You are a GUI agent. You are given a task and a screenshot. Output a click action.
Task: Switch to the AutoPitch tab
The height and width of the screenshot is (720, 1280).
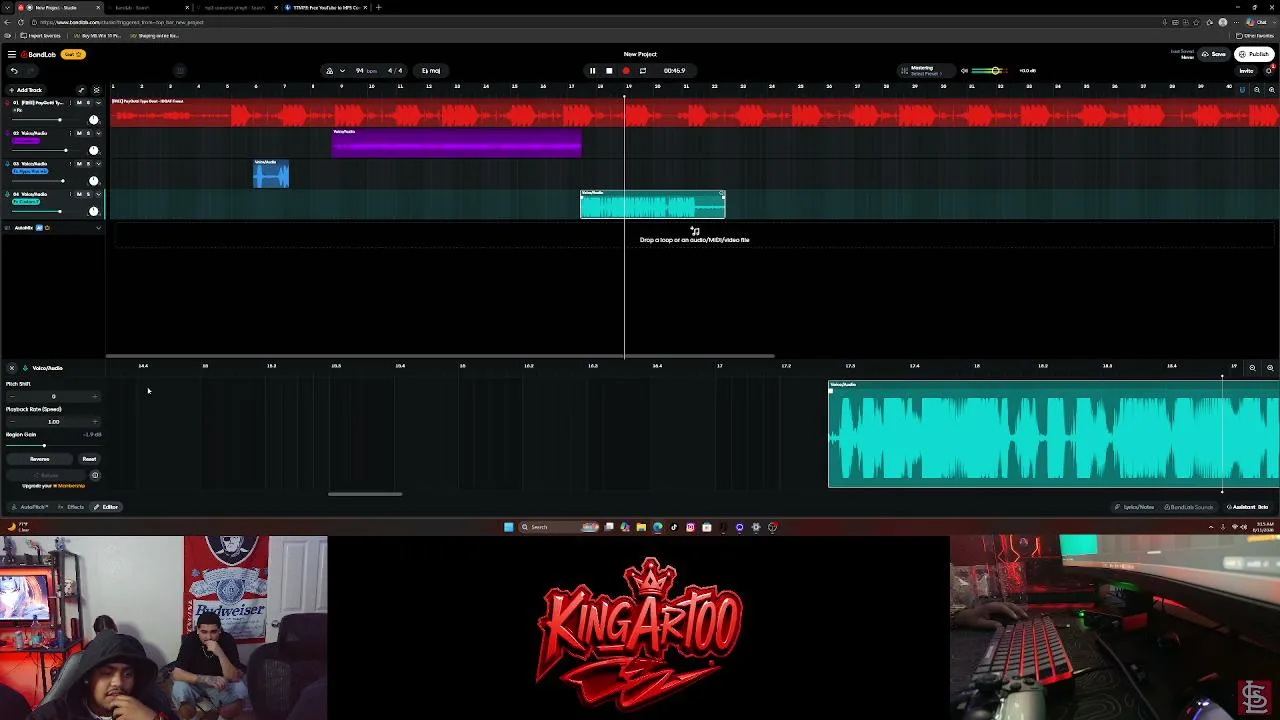click(x=30, y=507)
